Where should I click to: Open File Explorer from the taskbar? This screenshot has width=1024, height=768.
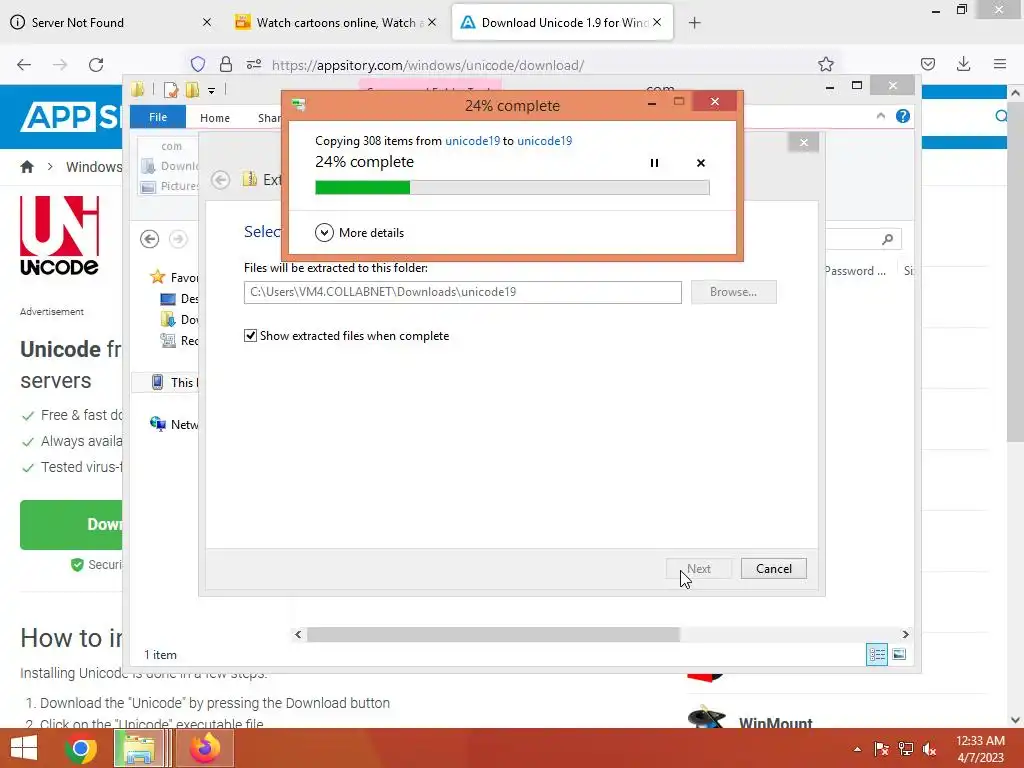click(139, 748)
